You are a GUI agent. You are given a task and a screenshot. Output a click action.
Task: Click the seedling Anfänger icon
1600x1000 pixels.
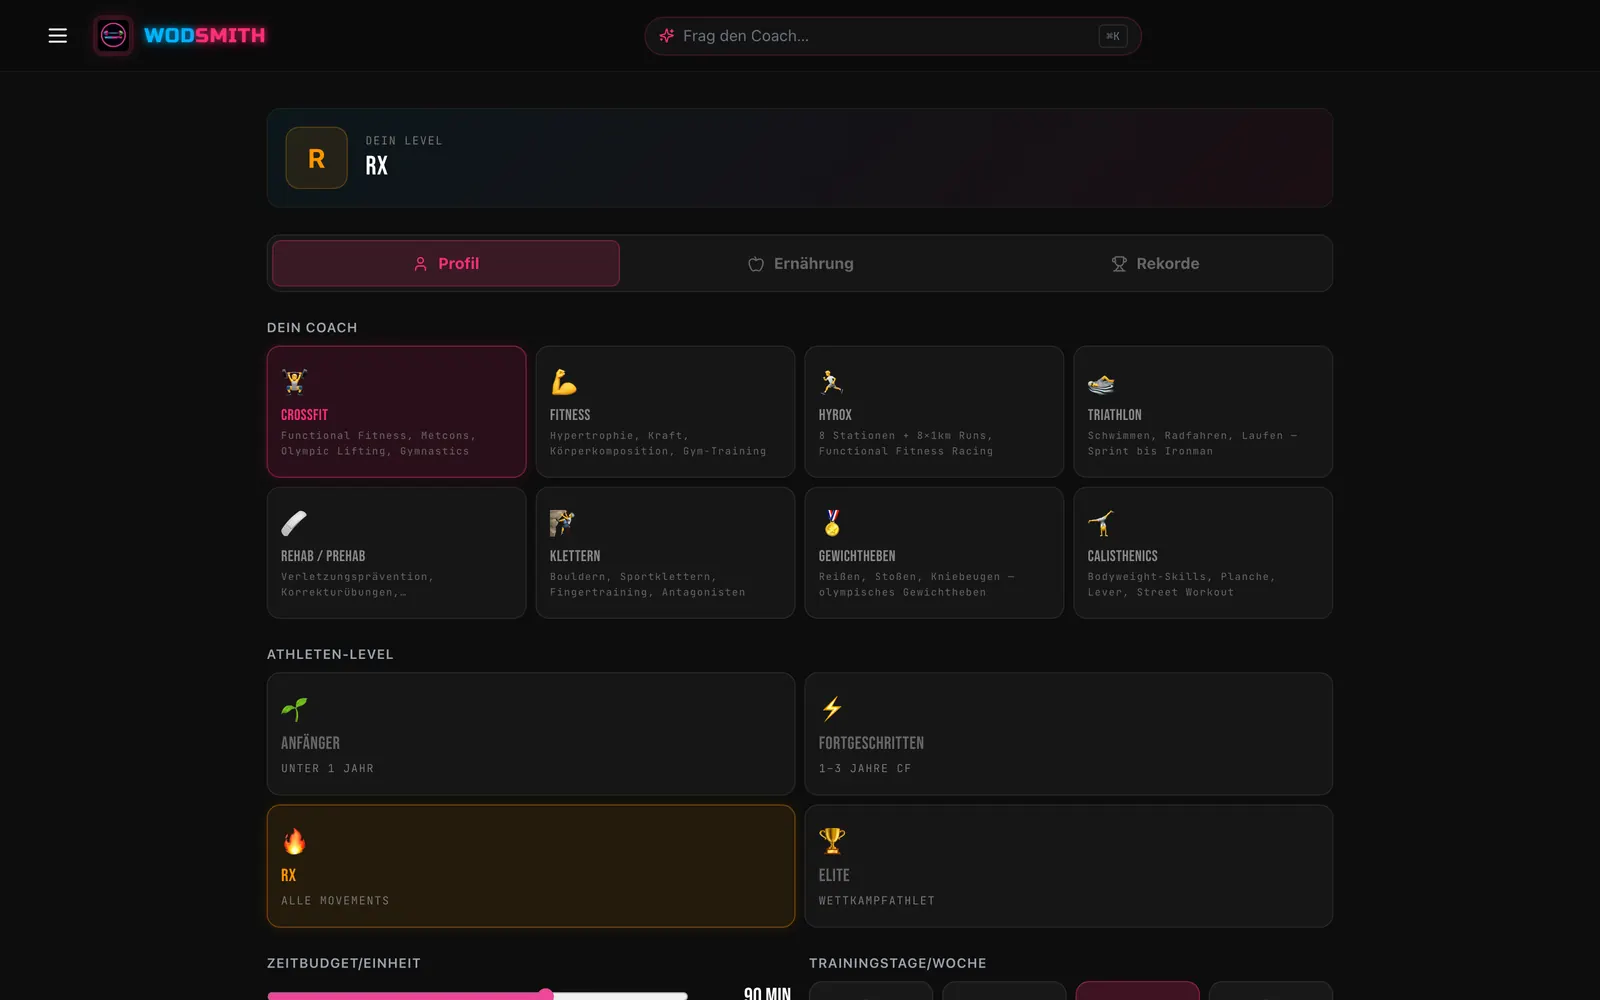tap(294, 709)
